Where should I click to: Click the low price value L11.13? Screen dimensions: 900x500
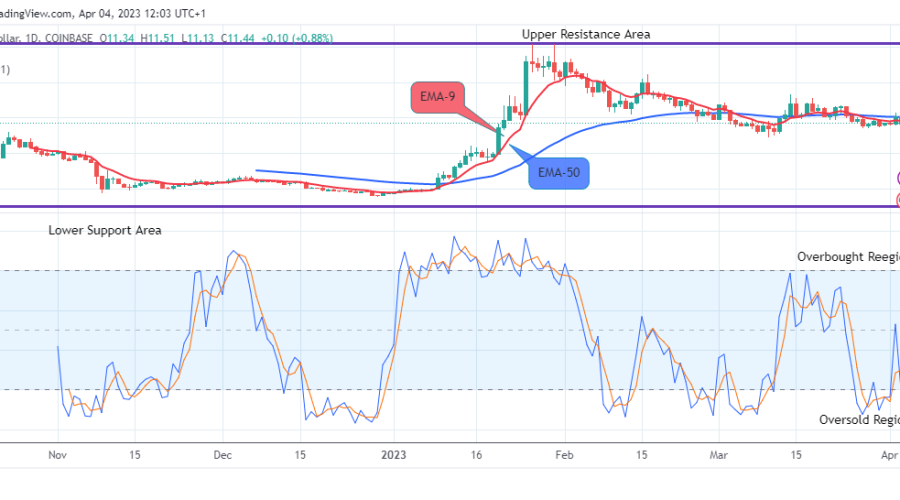click(x=197, y=38)
